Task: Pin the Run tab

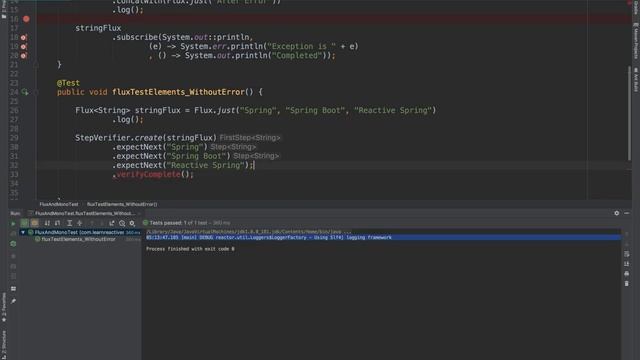Action: [13, 301]
